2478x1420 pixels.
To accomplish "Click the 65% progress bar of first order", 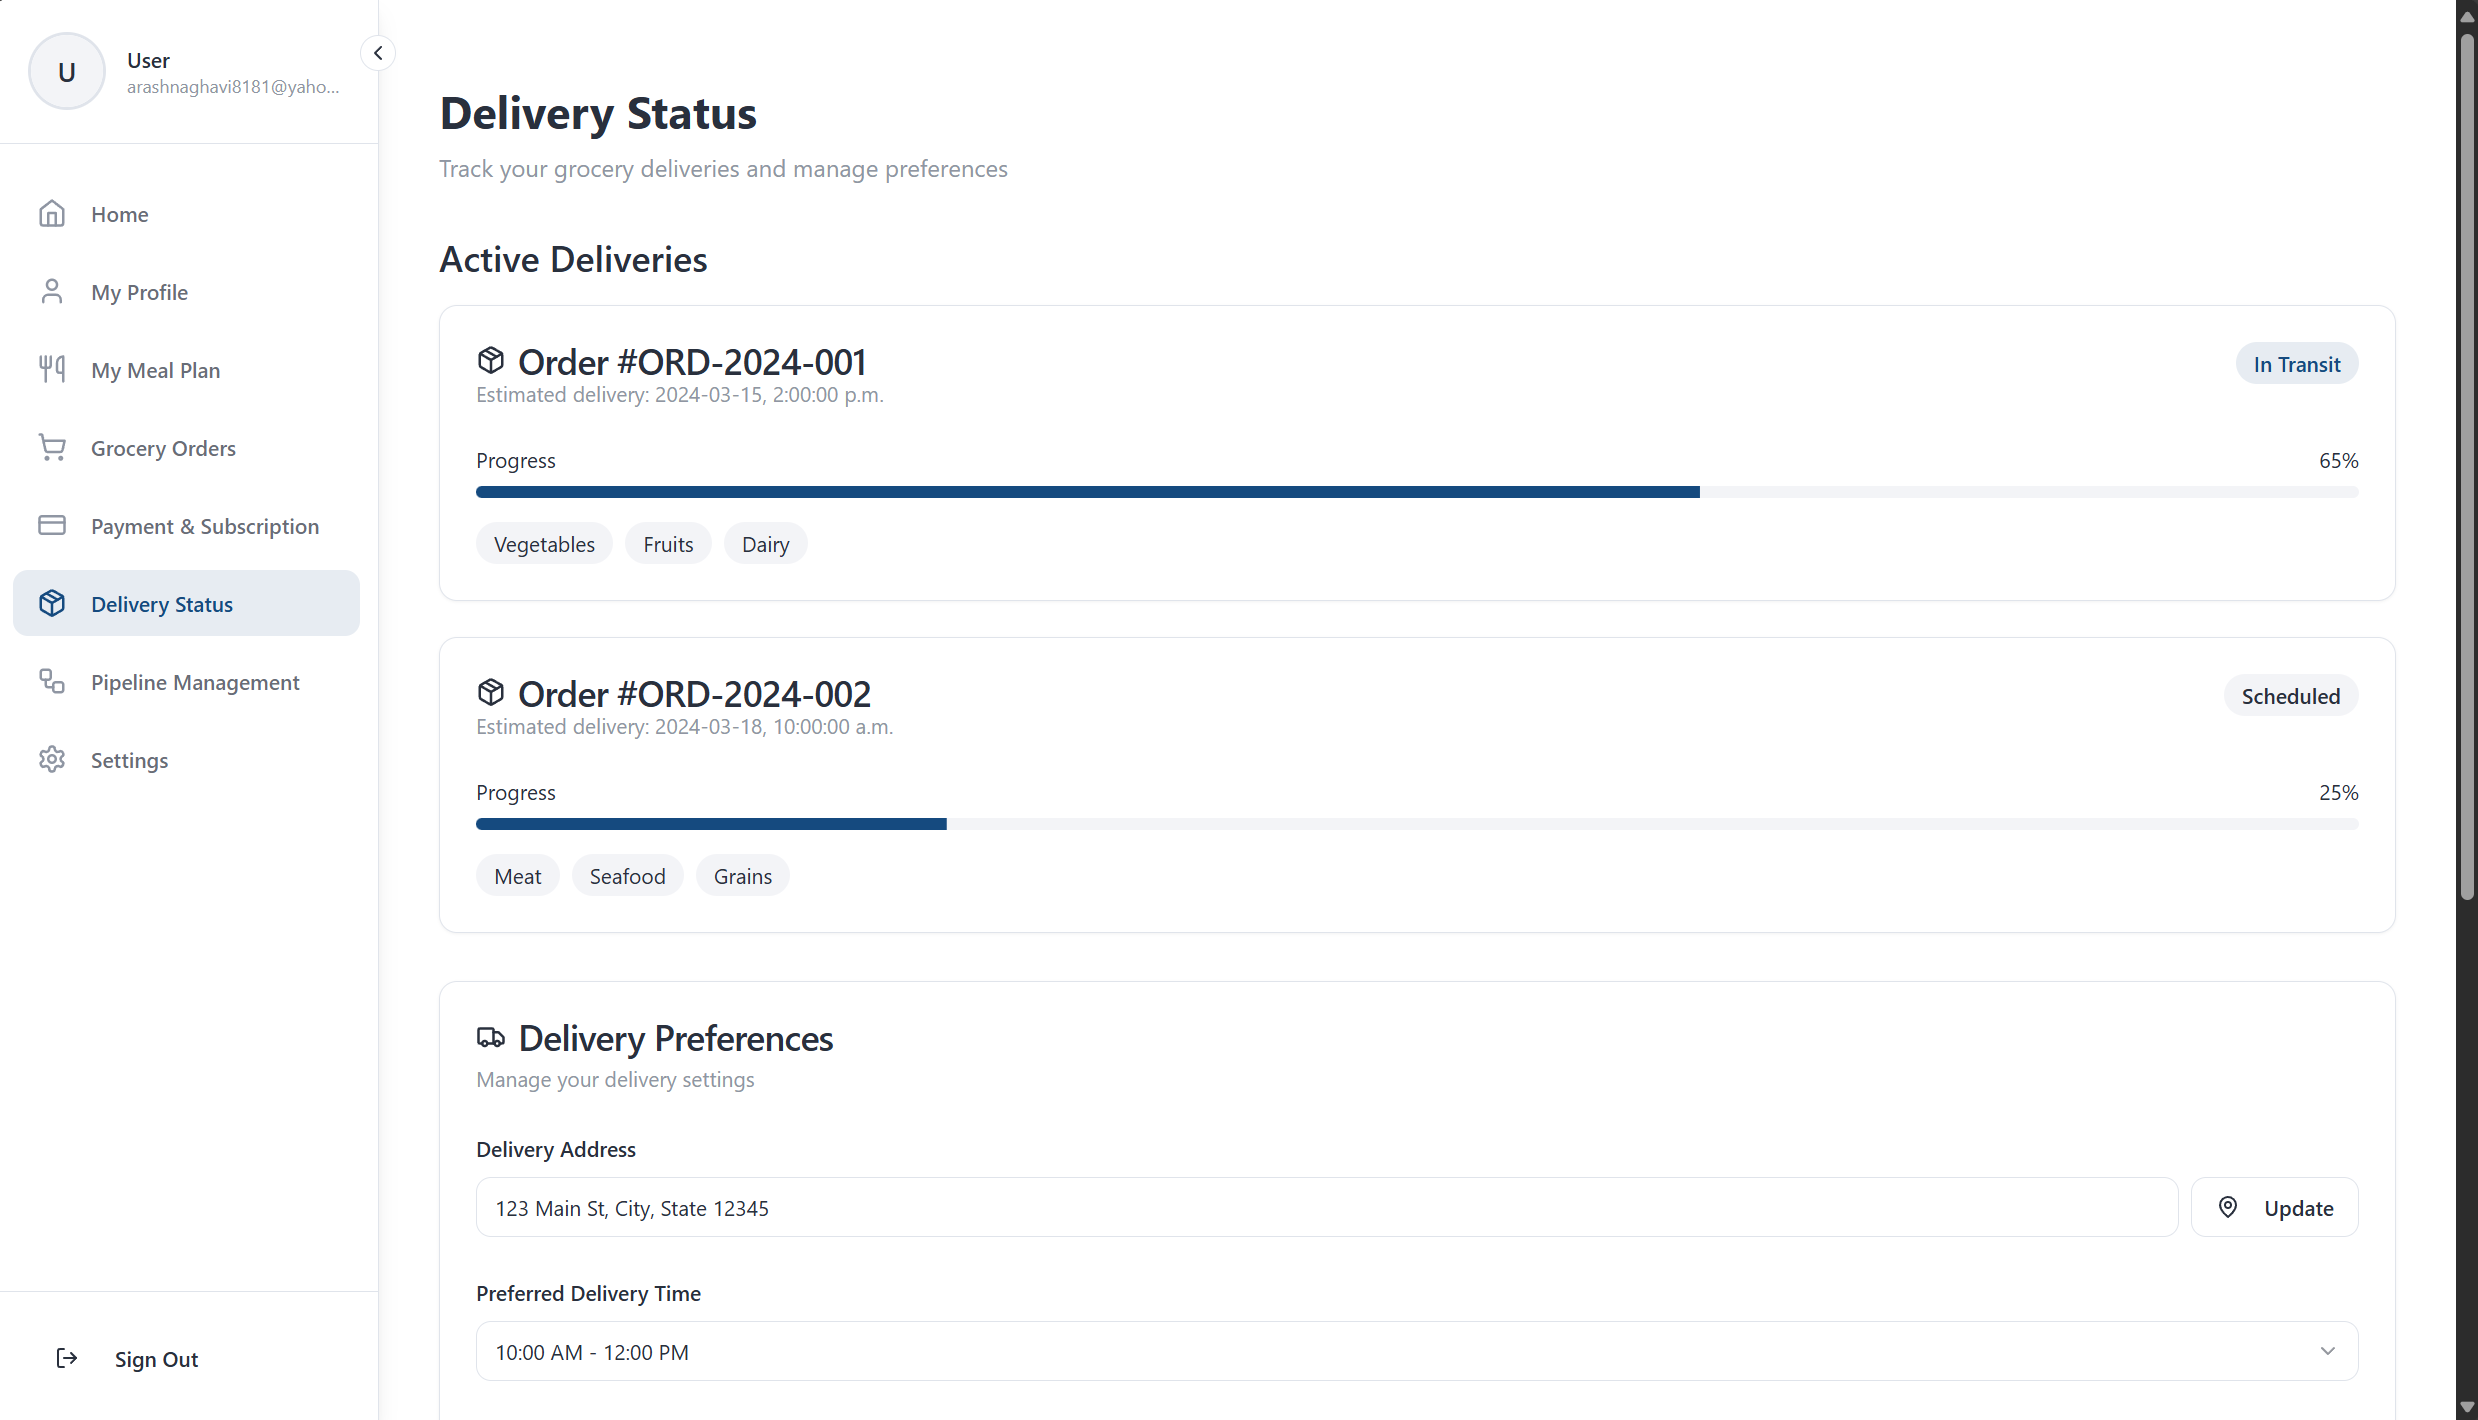I will pos(1416,492).
